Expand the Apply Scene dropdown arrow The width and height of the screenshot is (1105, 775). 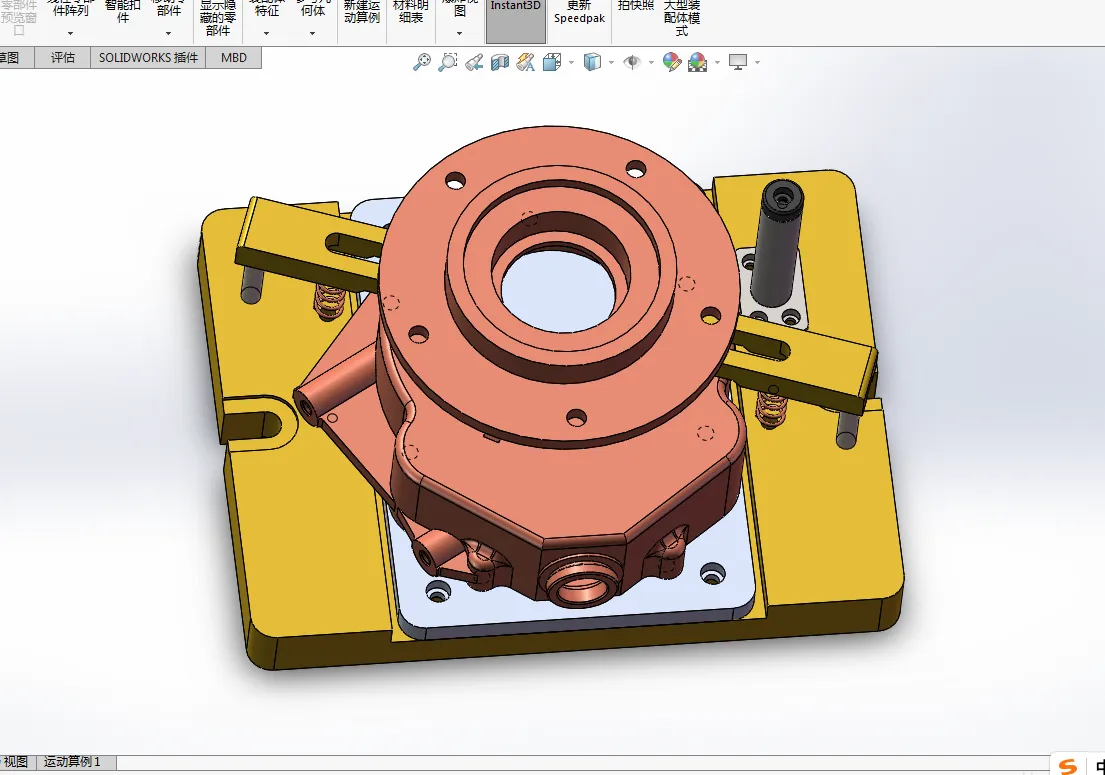pyautogui.click(x=717, y=63)
